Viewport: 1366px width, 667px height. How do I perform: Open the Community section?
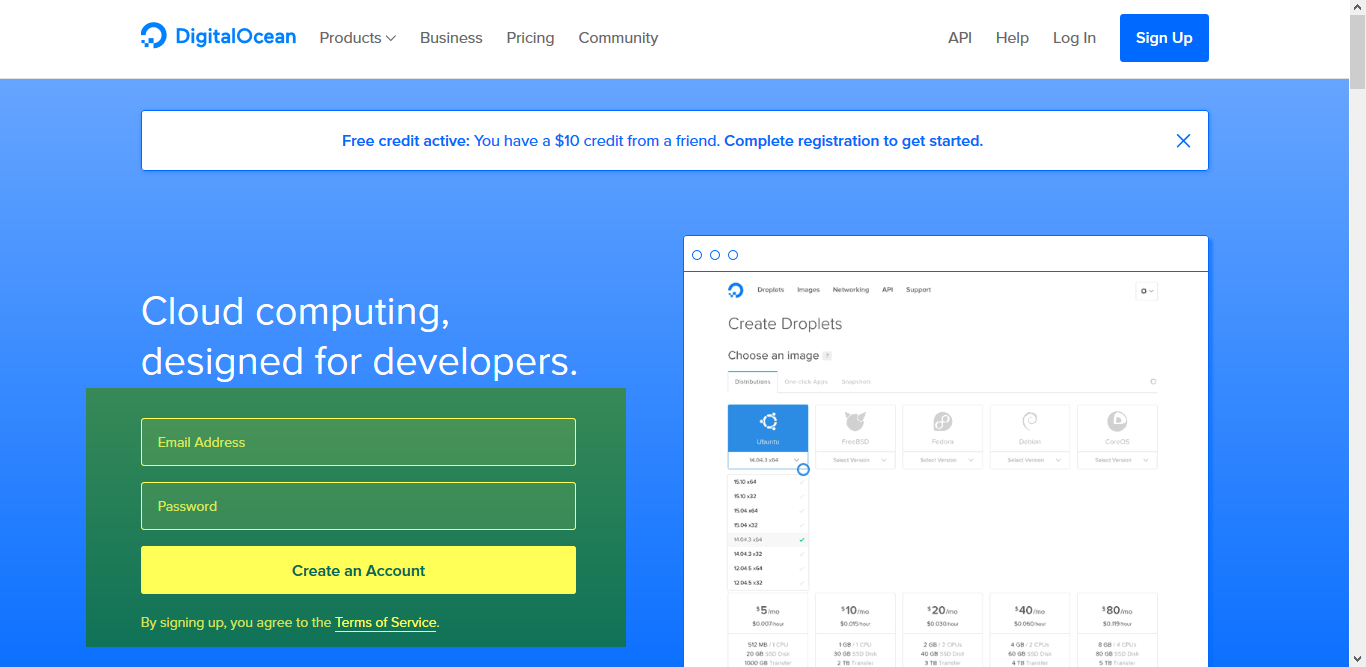tap(618, 38)
